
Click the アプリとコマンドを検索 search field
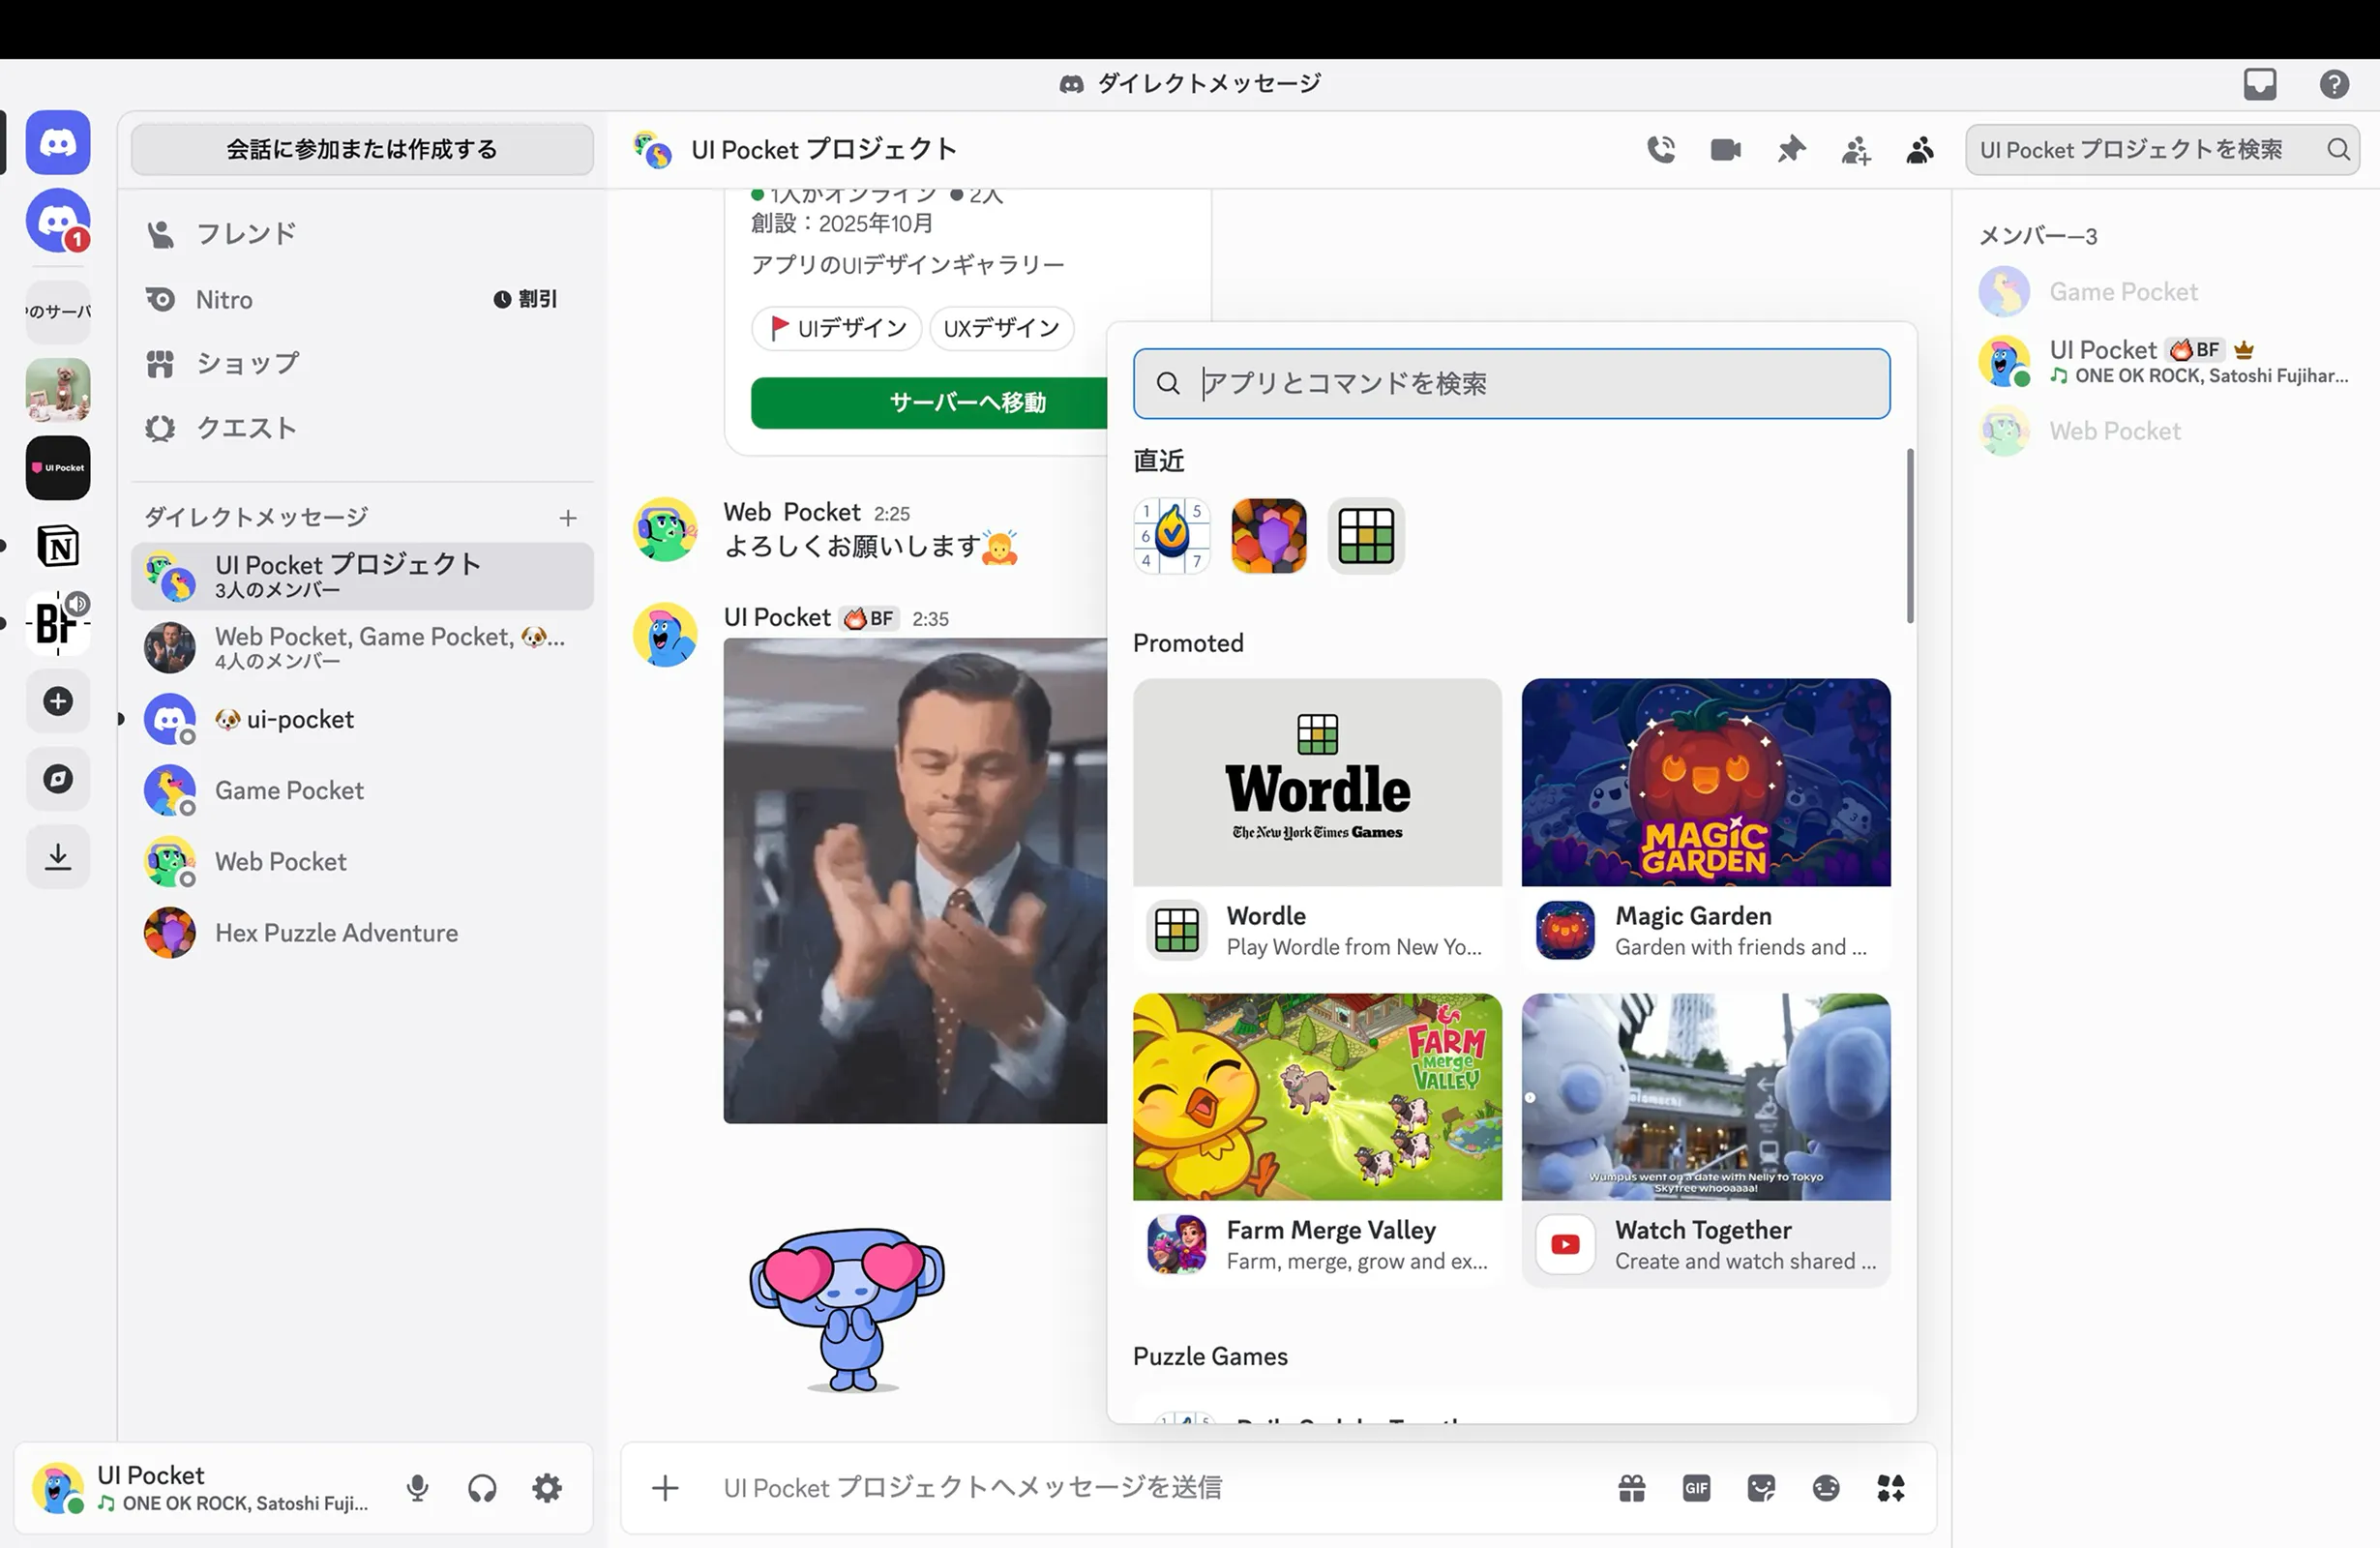point(1510,383)
